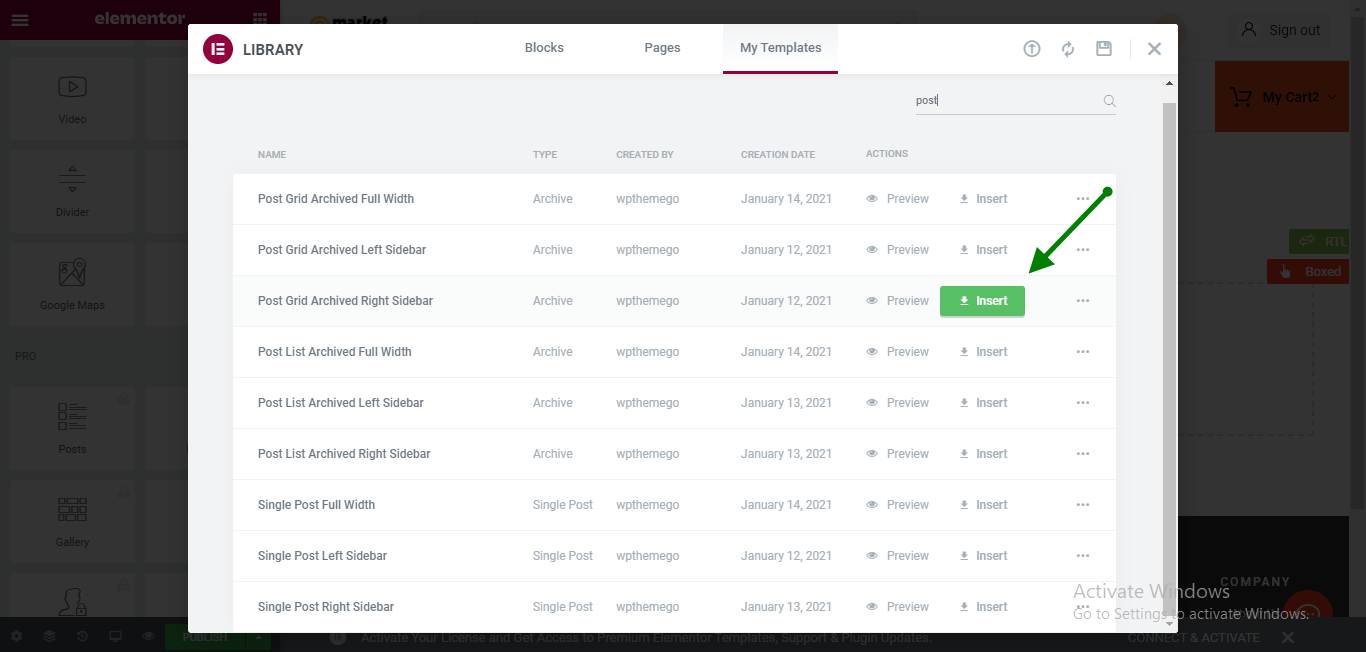Click the green Insert button for Post Grid Archived Right Sidebar

click(982, 301)
